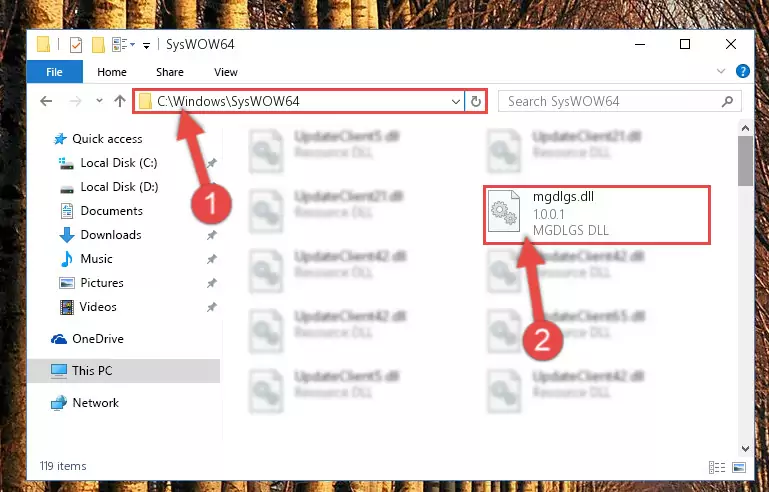769x492 pixels.
Task: Go back with the back arrow
Action: 46,101
